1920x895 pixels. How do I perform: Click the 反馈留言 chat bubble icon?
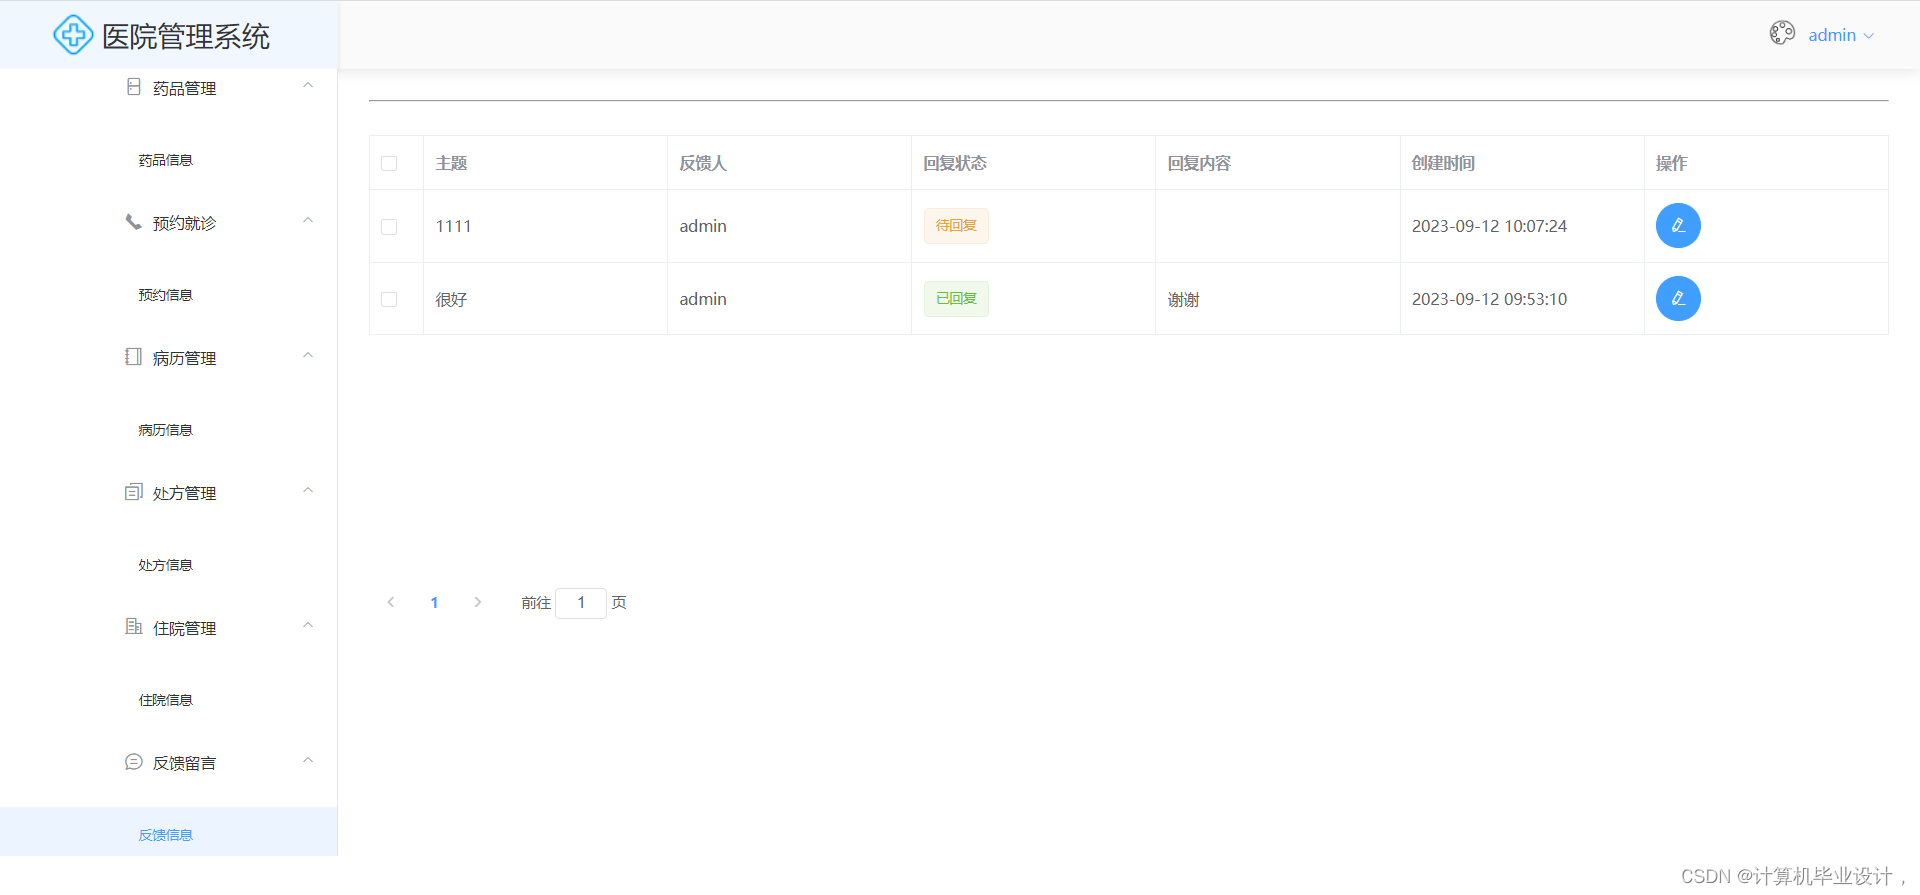[x=134, y=762]
